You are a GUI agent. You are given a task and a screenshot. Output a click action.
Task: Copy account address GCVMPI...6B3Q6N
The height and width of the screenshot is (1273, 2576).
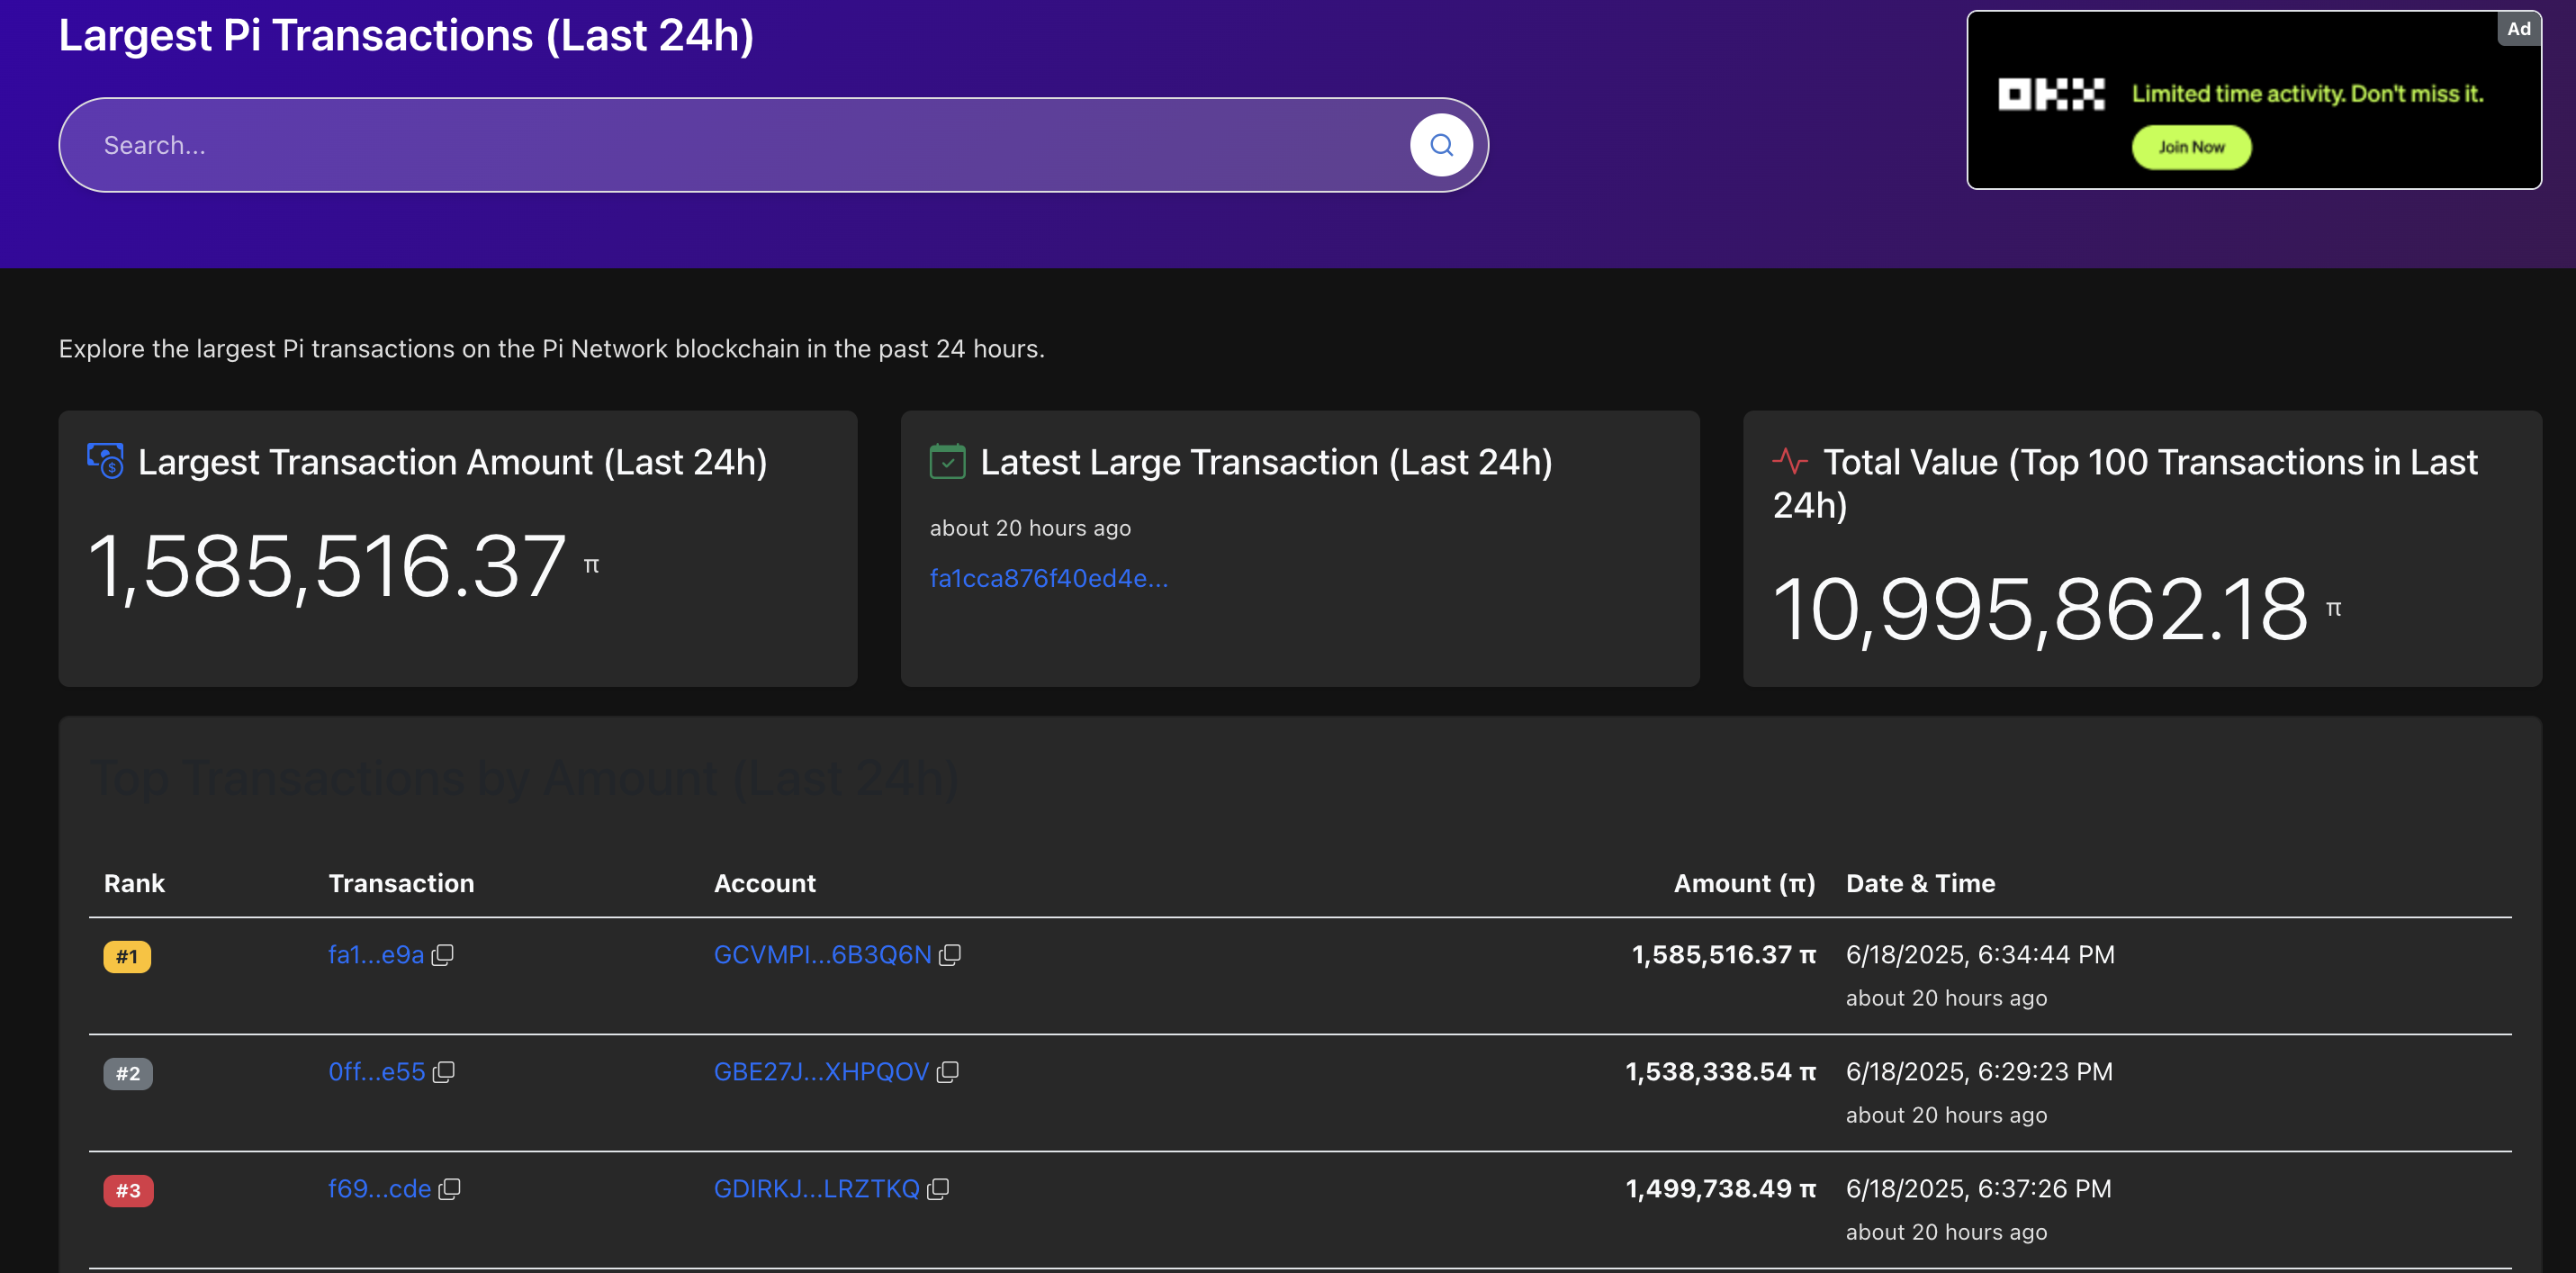pyautogui.click(x=950, y=955)
